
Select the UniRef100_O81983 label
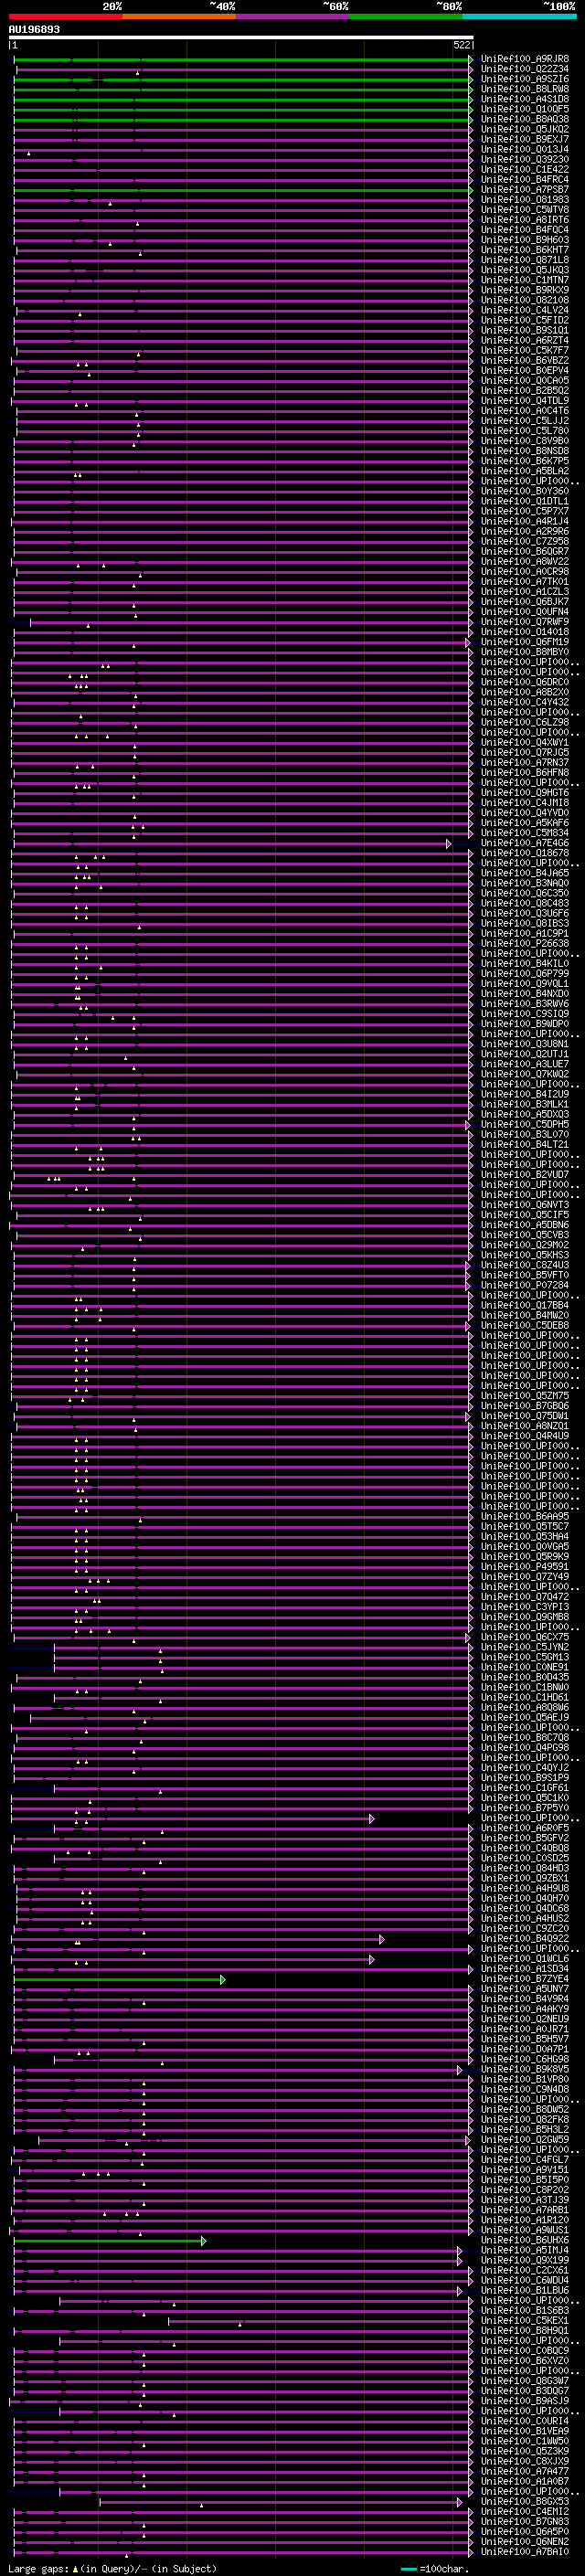coord(524,199)
